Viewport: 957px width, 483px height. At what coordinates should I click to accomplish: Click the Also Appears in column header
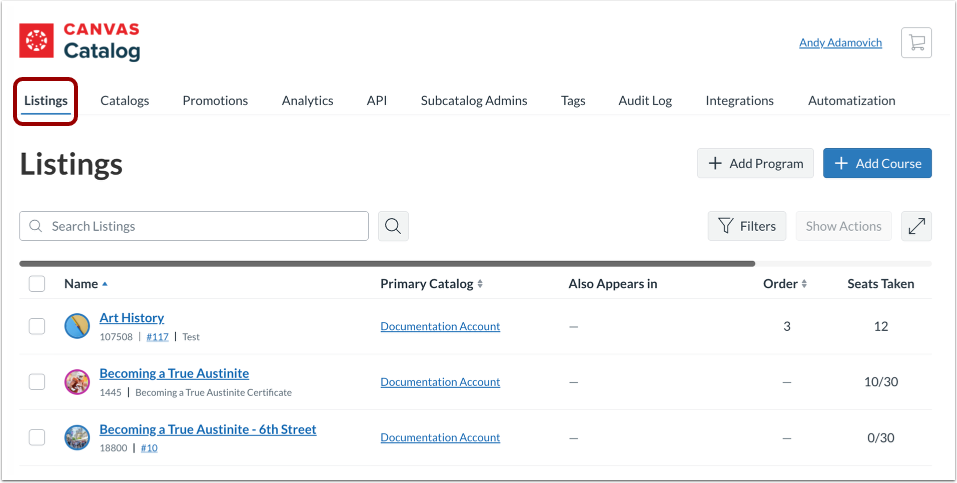click(x=613, y=283)
